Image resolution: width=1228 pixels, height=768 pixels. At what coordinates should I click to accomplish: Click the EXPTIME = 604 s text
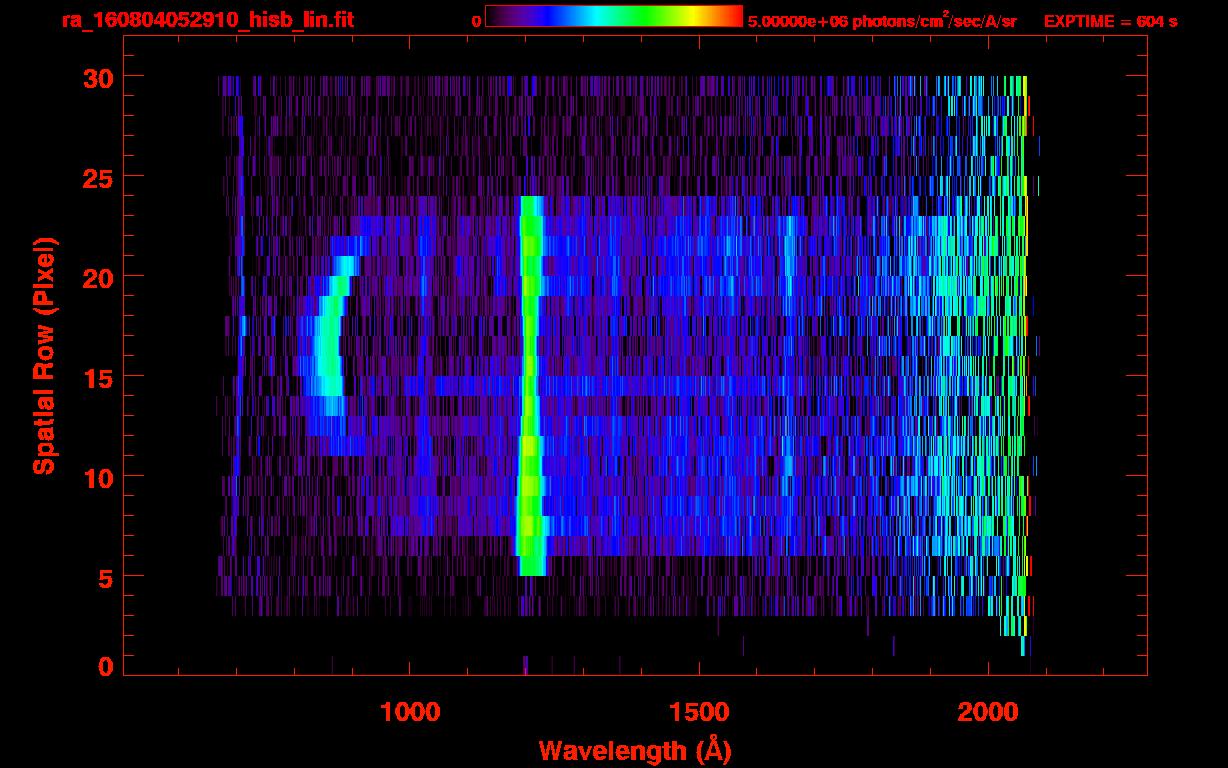(x=1110, y=21)
